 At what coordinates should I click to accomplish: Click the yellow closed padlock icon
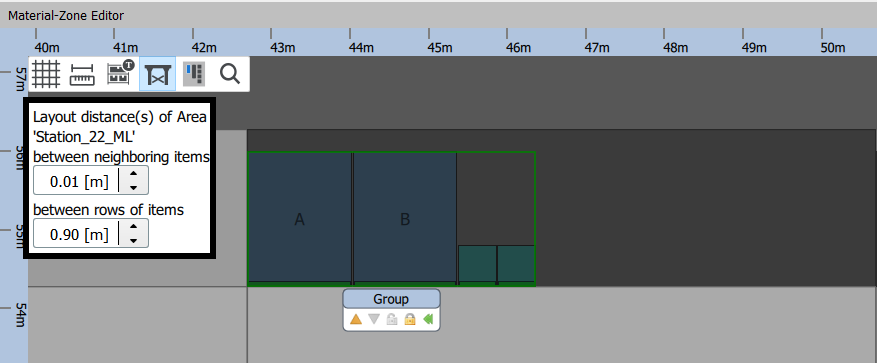tap(410, 319)
